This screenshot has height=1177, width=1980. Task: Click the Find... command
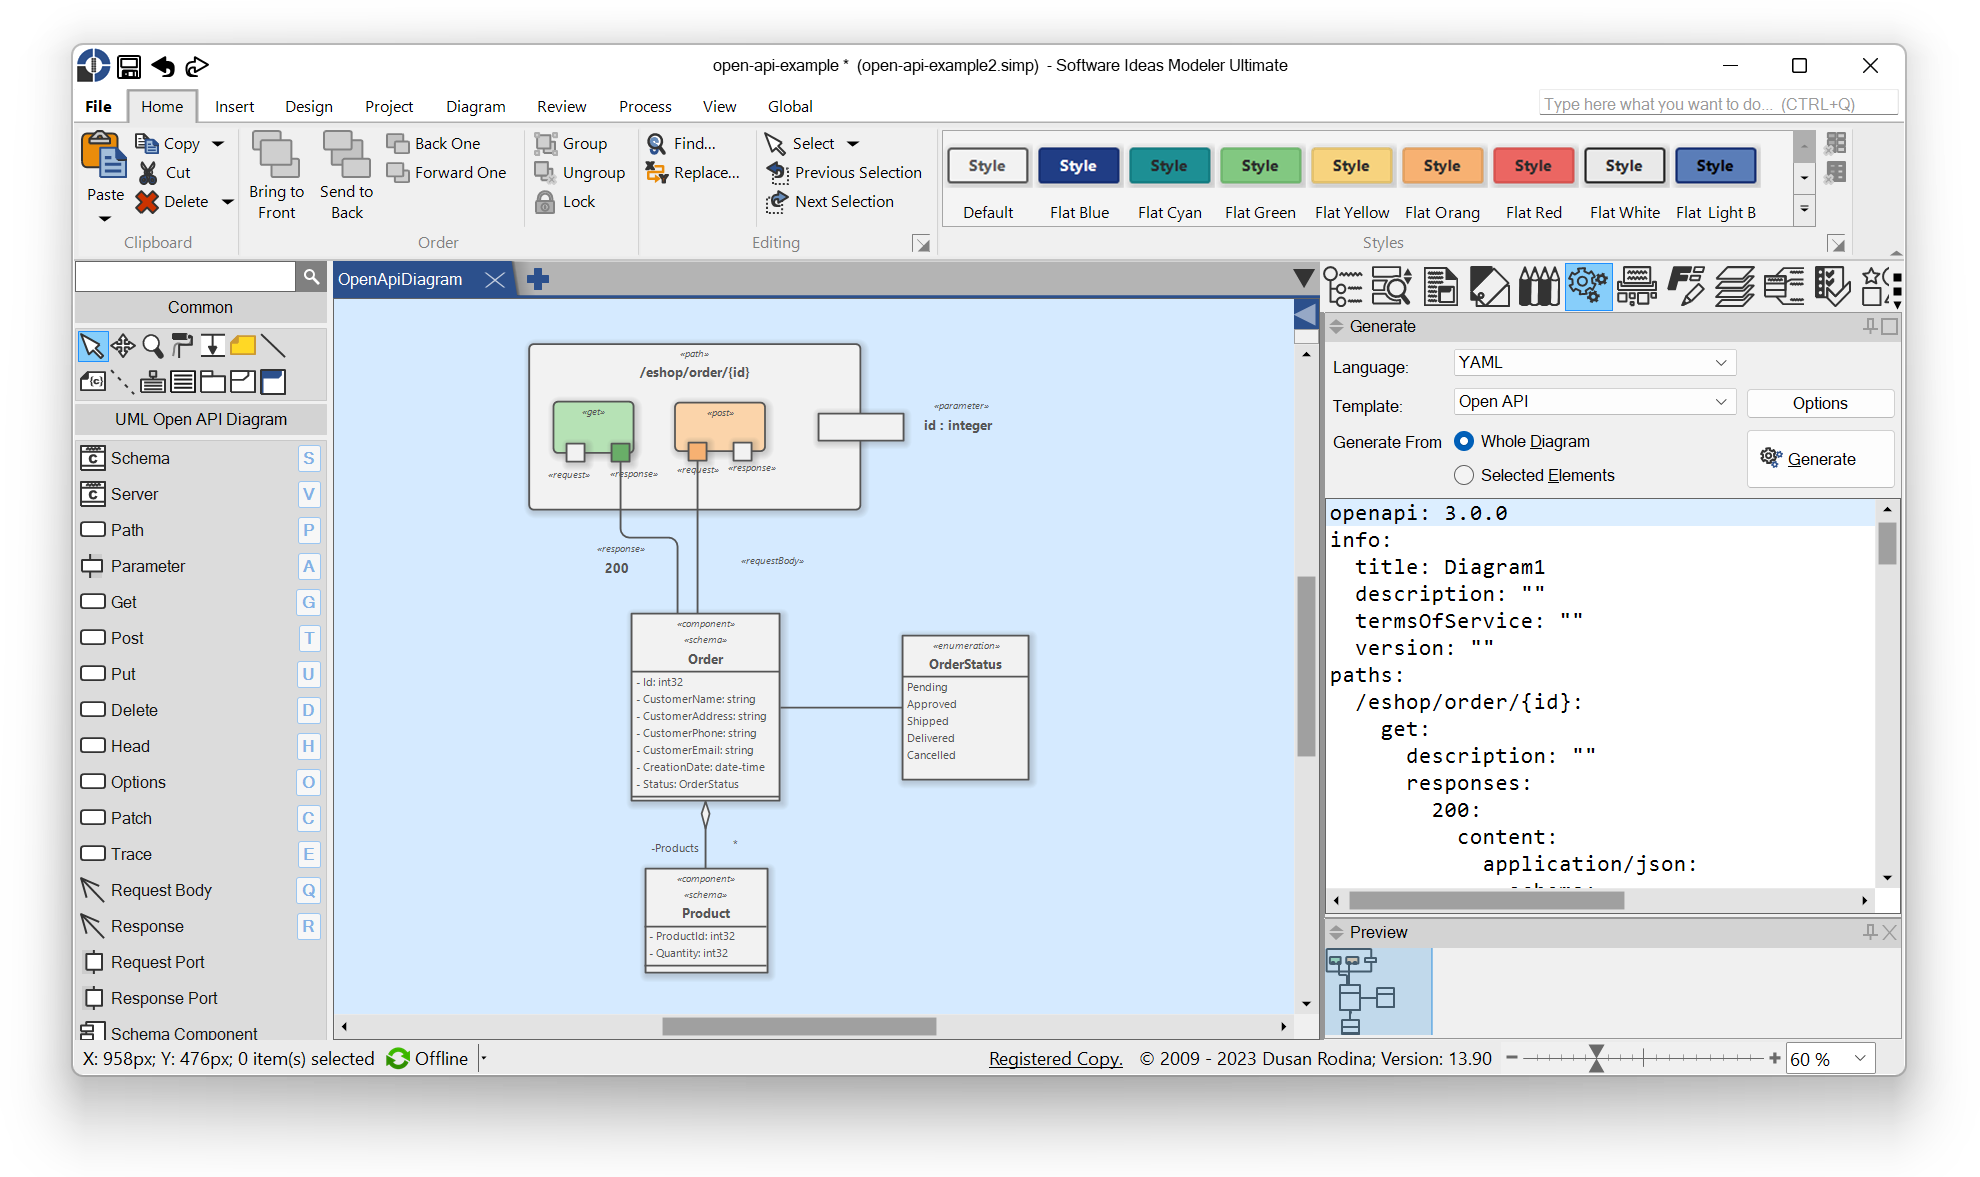(x=682, y=144)
